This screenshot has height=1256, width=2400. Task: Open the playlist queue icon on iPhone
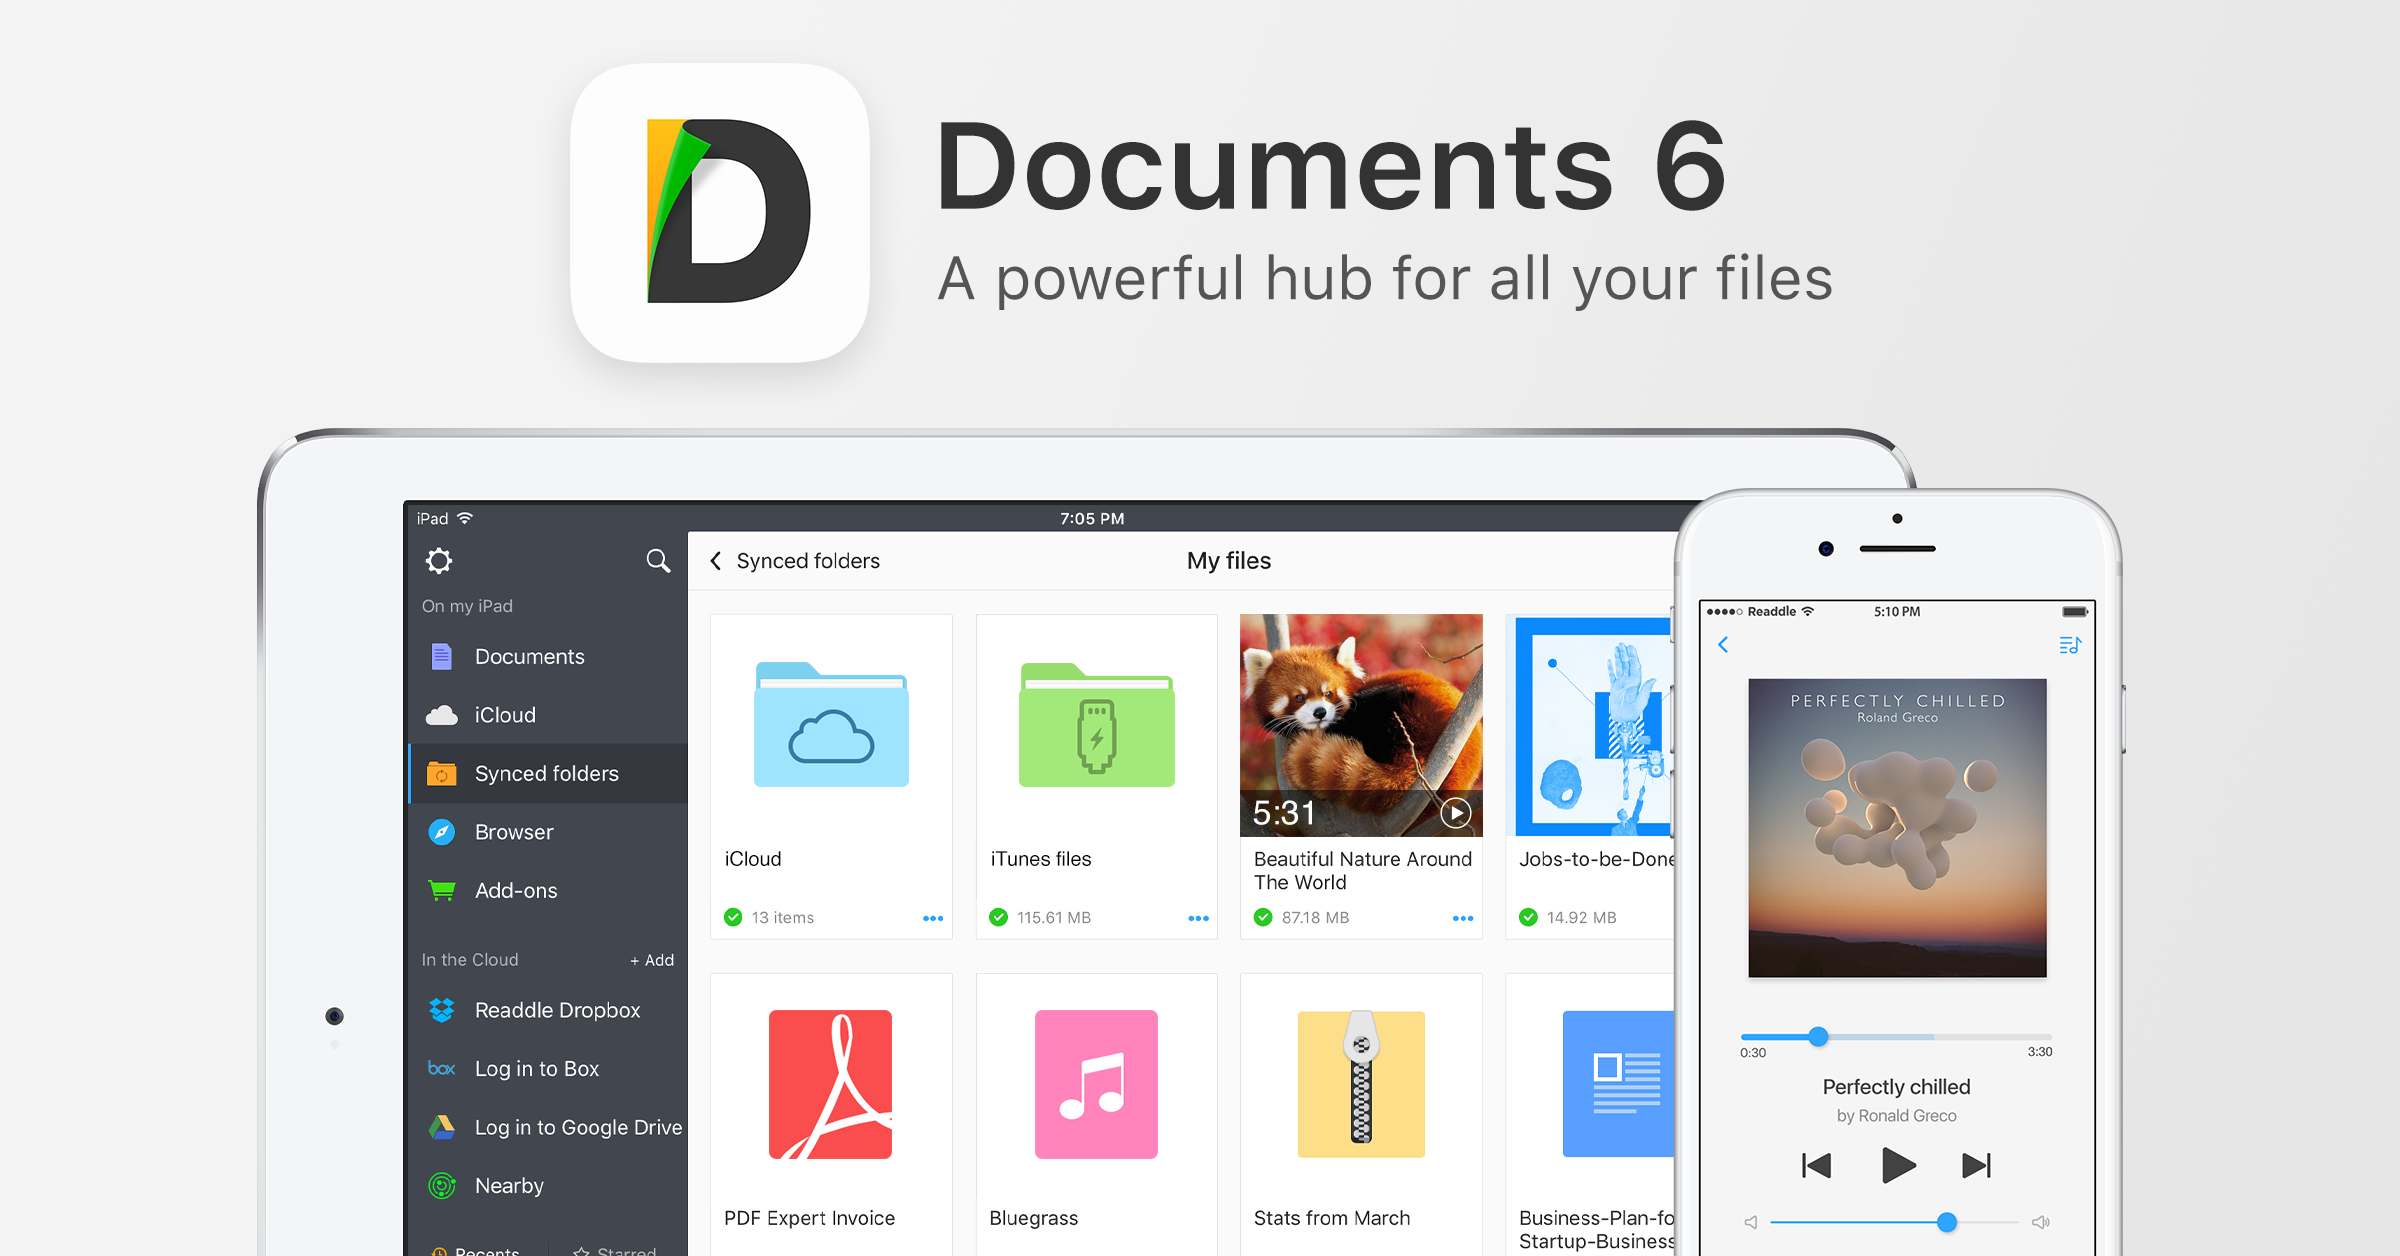(2070, 645)
